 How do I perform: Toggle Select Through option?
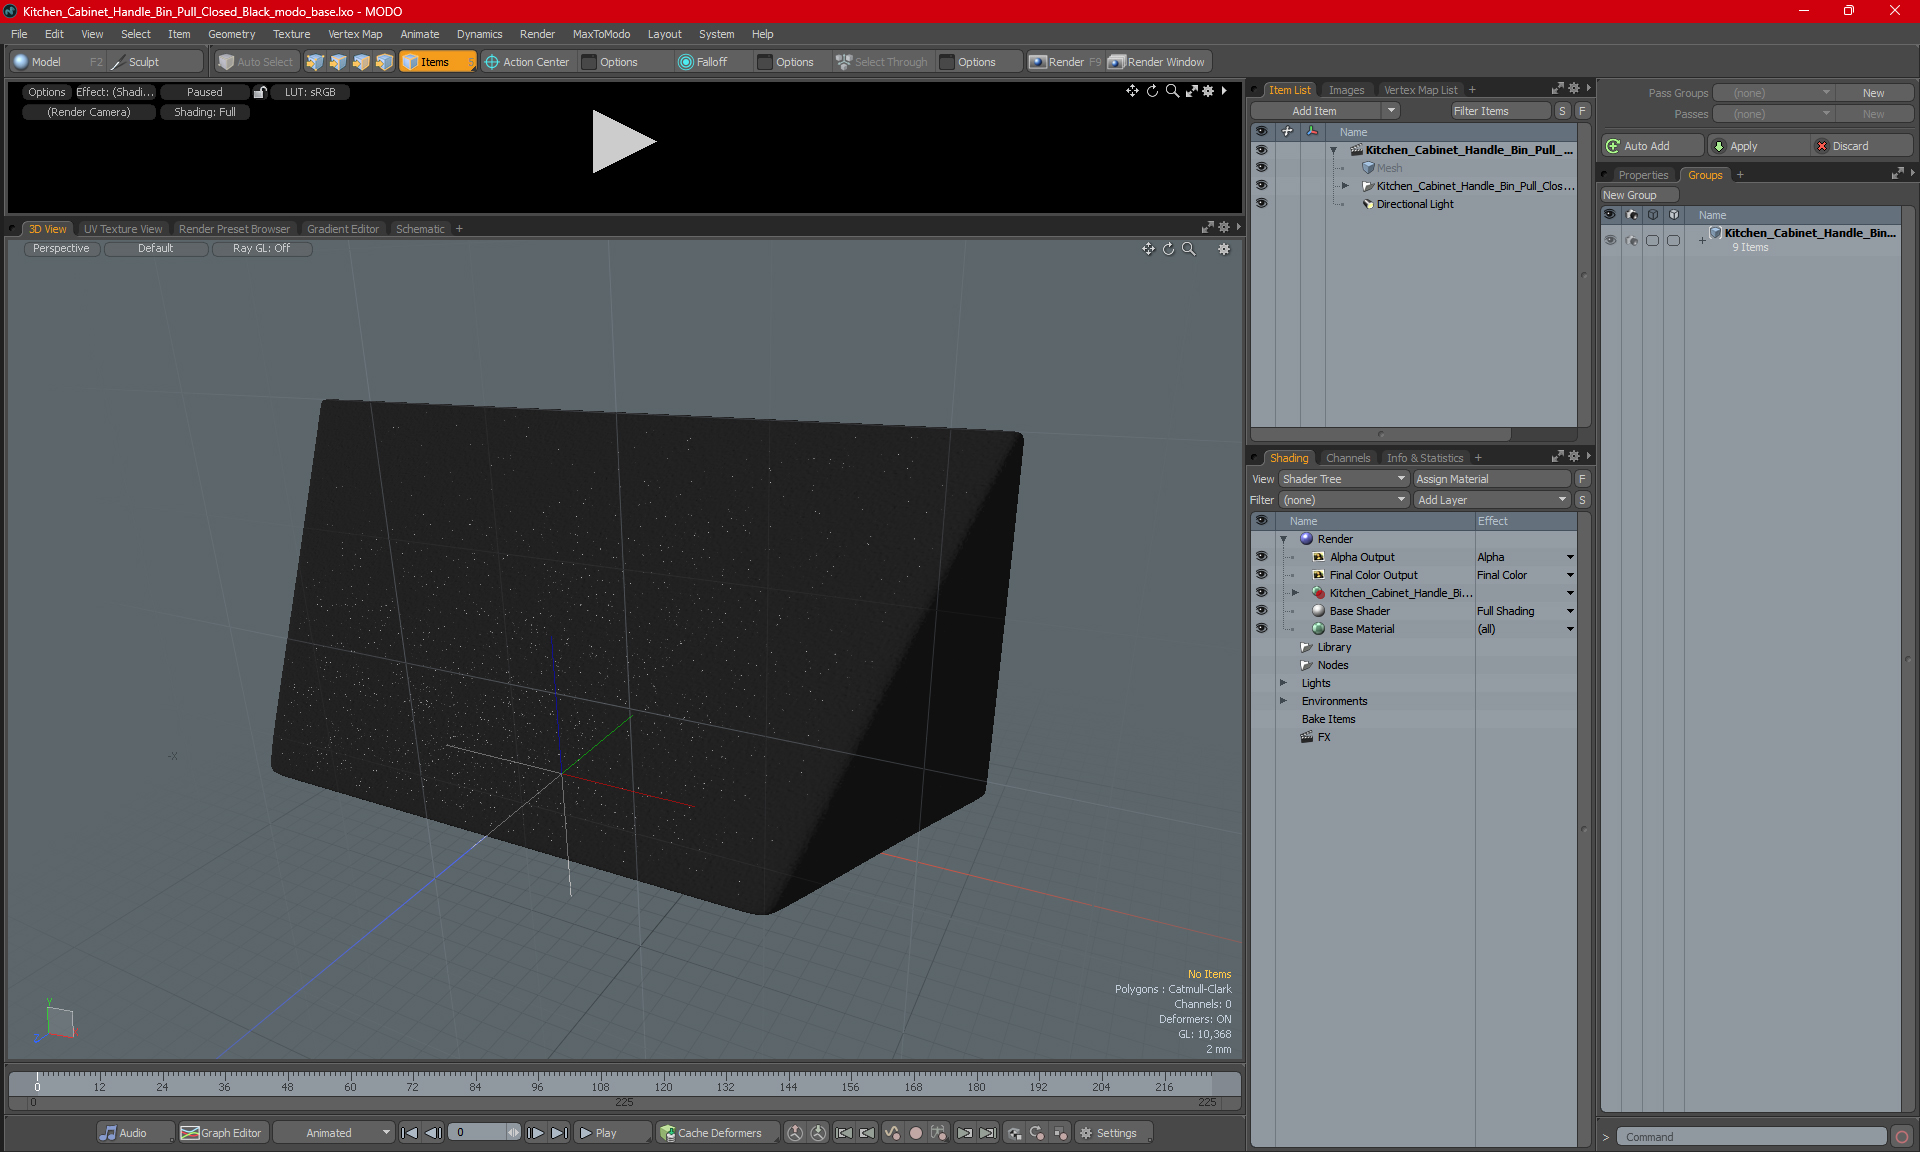(x=882, y=62)
